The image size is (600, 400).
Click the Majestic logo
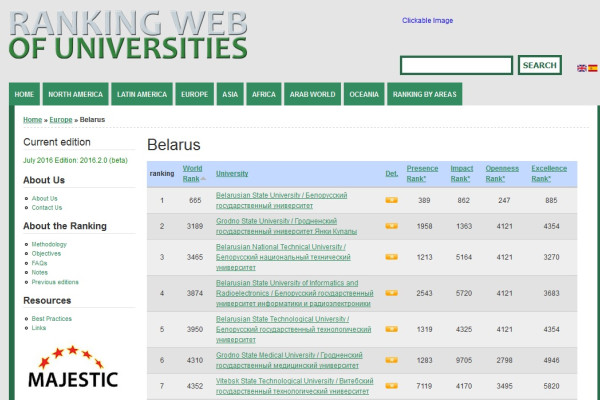[x=73, y=367]
